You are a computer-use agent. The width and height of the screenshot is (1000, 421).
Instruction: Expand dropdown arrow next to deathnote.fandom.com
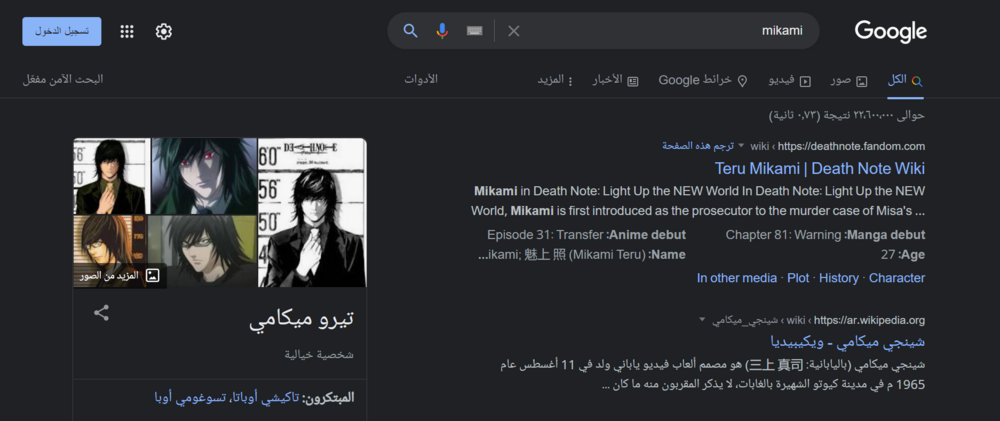coord(741,146)
